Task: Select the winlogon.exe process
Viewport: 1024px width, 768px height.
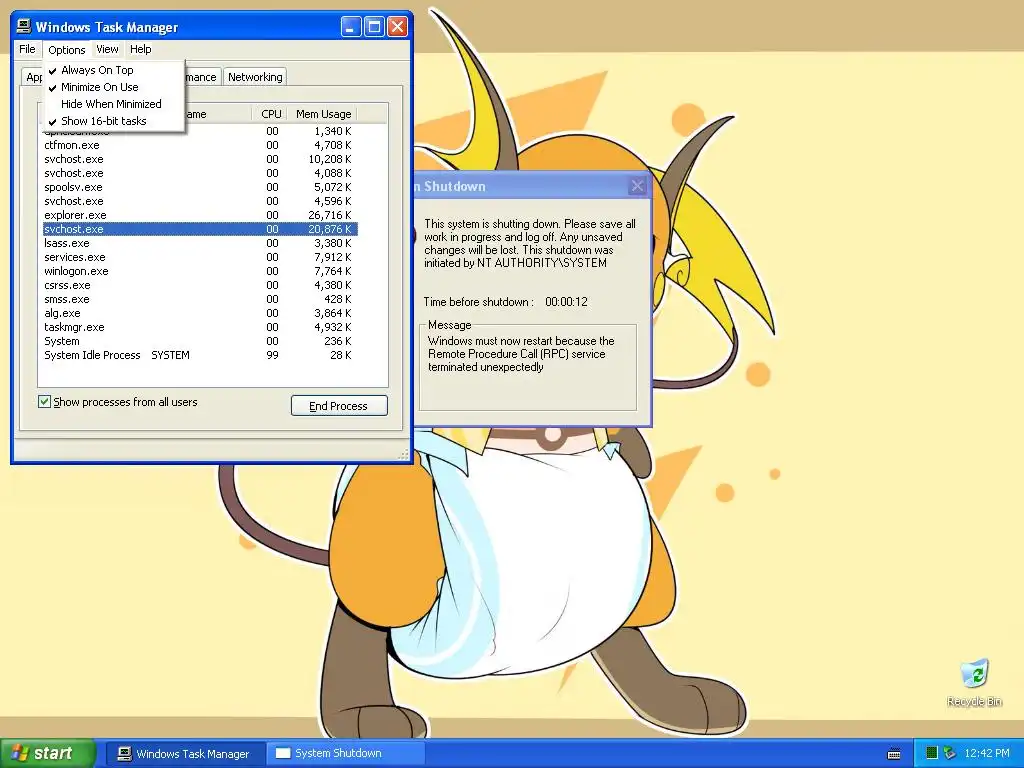Action: click(x=200, y=271)
